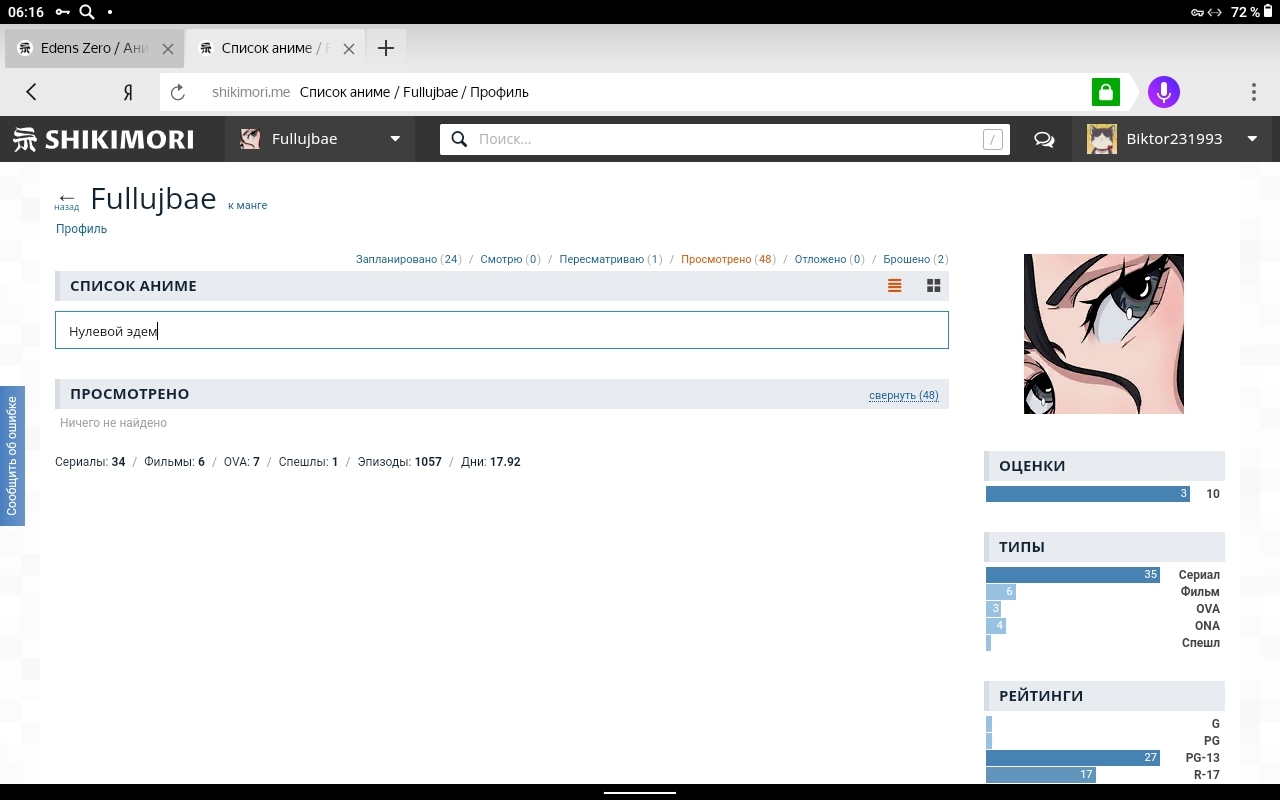The height and width of the screenshot is (800, 1280).
Task: Switch to list view layout icon
Action: [x=894, y=286]
